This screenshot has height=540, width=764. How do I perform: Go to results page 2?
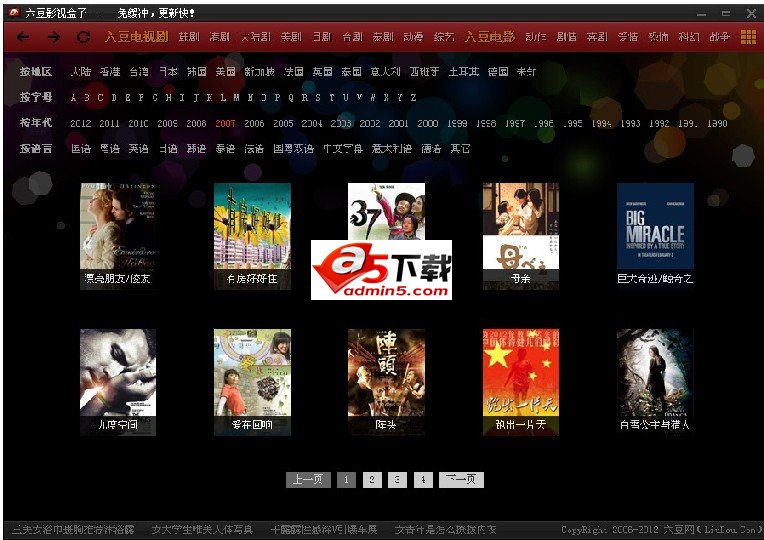(372, 480)
